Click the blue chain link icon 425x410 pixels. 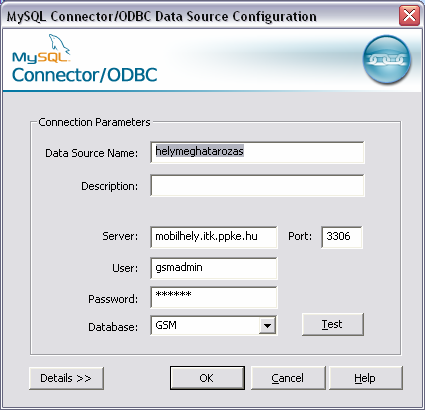point(387,59)
